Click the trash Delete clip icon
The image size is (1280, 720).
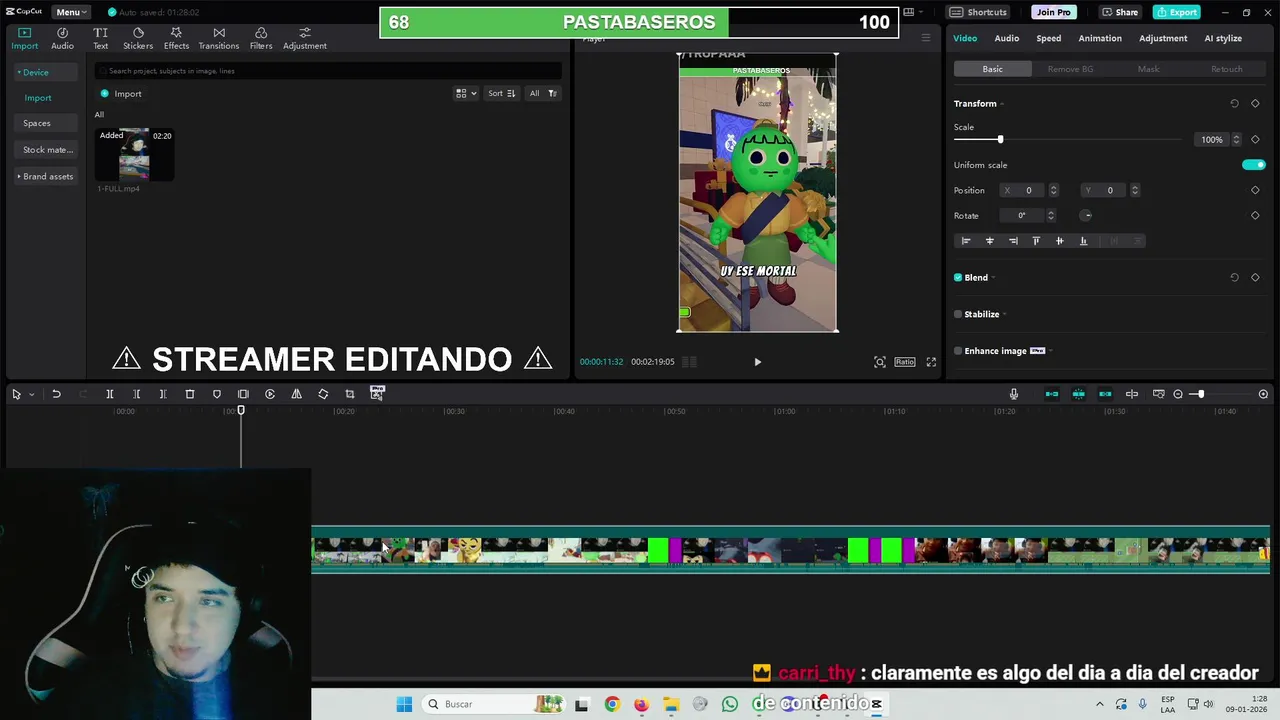(x=190, y=394)
